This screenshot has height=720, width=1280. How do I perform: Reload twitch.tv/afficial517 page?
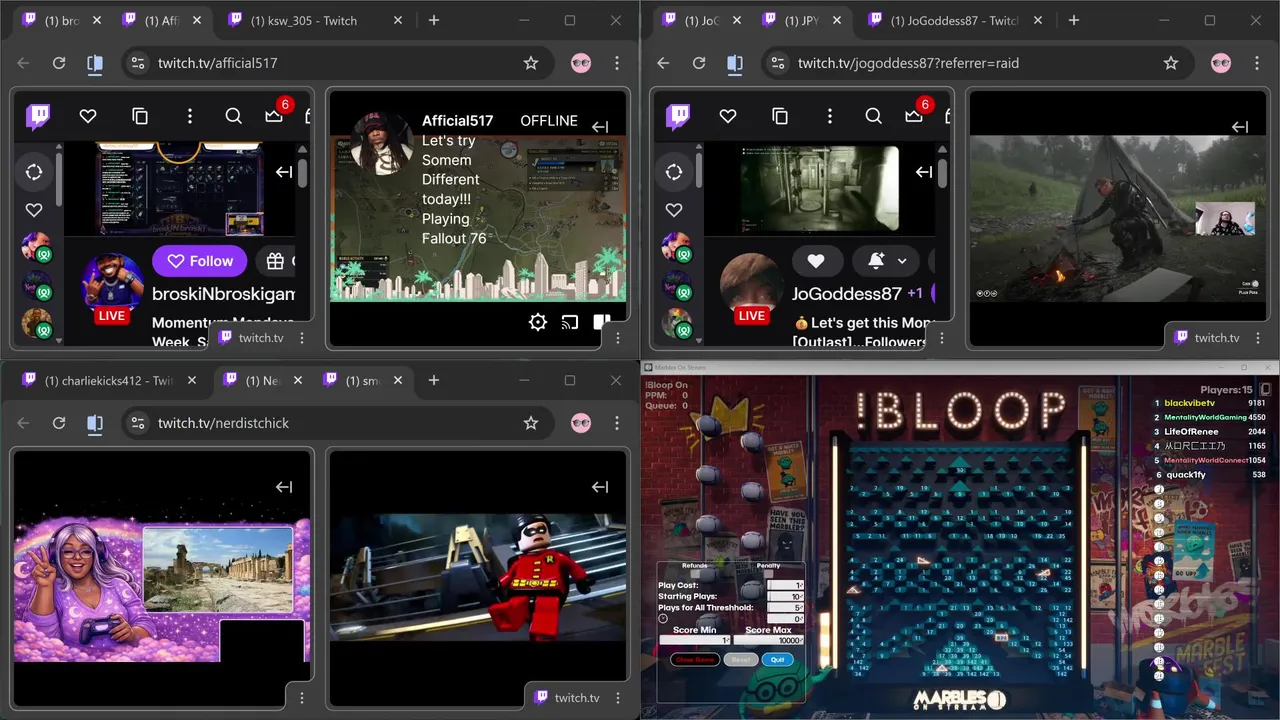(59, 63)
